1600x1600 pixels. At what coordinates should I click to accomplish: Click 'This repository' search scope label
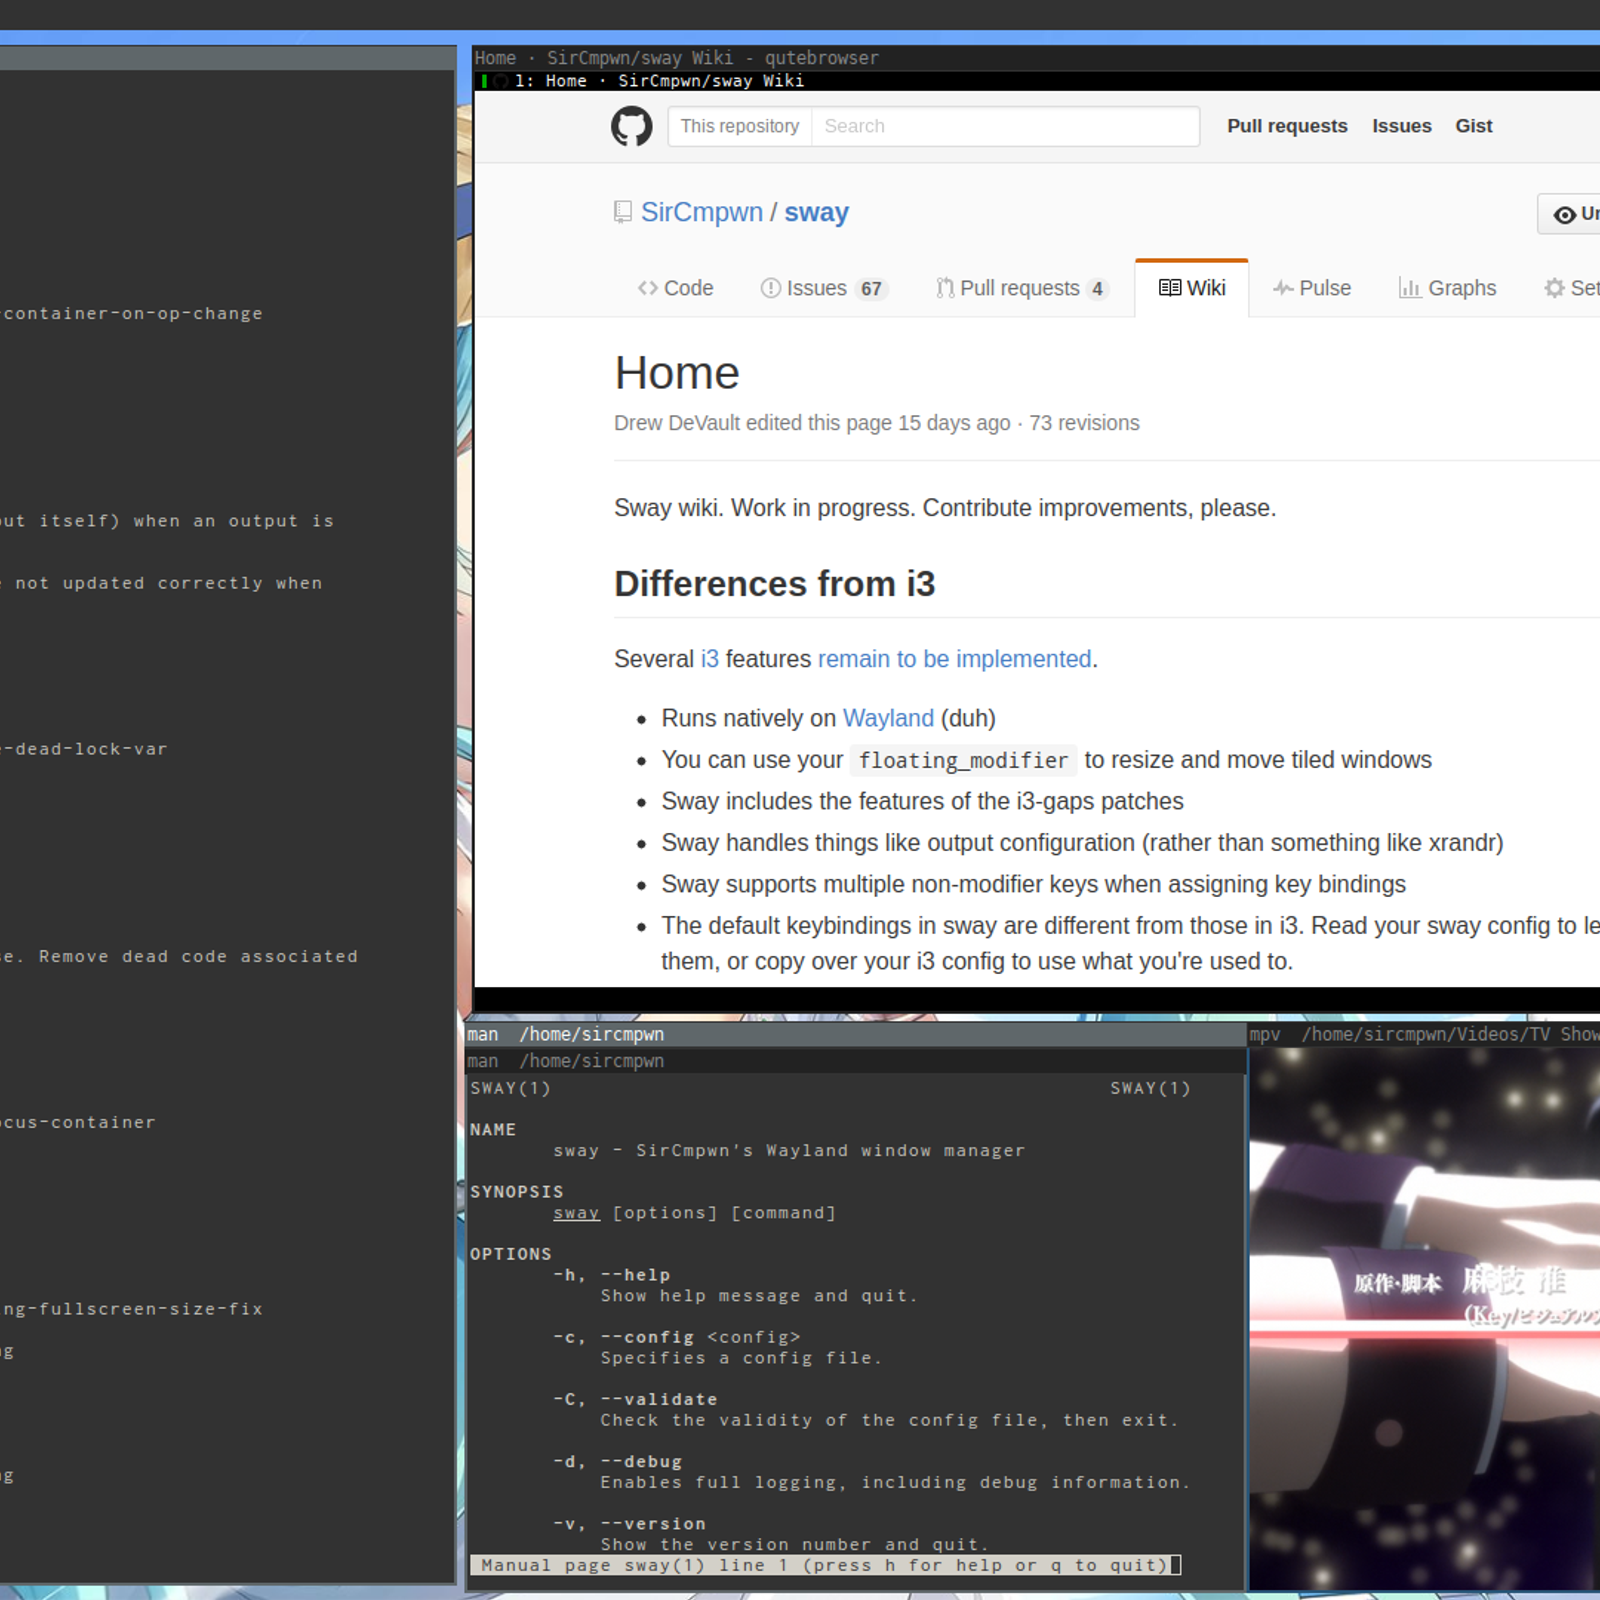coord(740,126)
